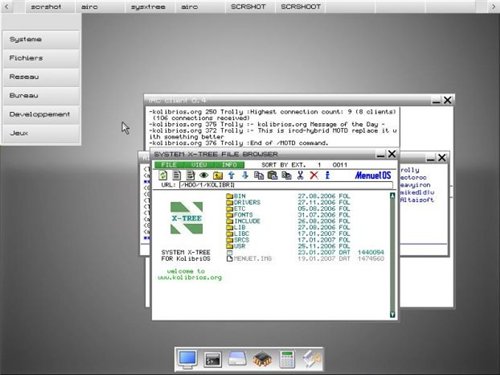This screenshot has width=500, height=375.
Task: Open the terminal icon in dock
Action: (x=213, y=360)
